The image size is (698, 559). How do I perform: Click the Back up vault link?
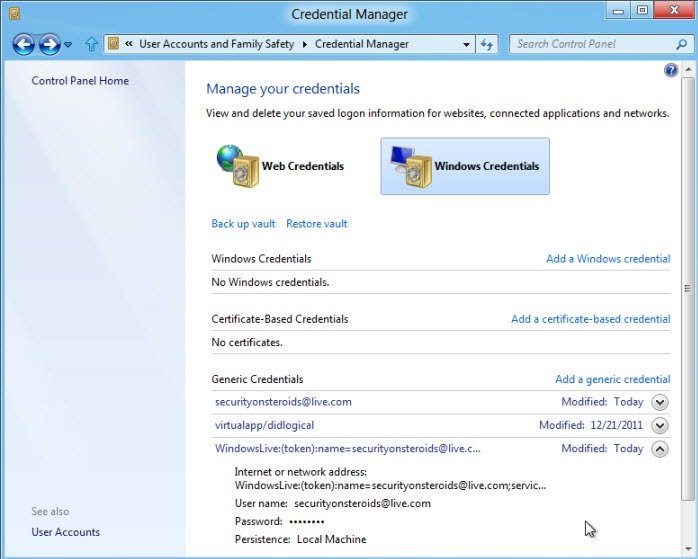(x=243, y=223)
